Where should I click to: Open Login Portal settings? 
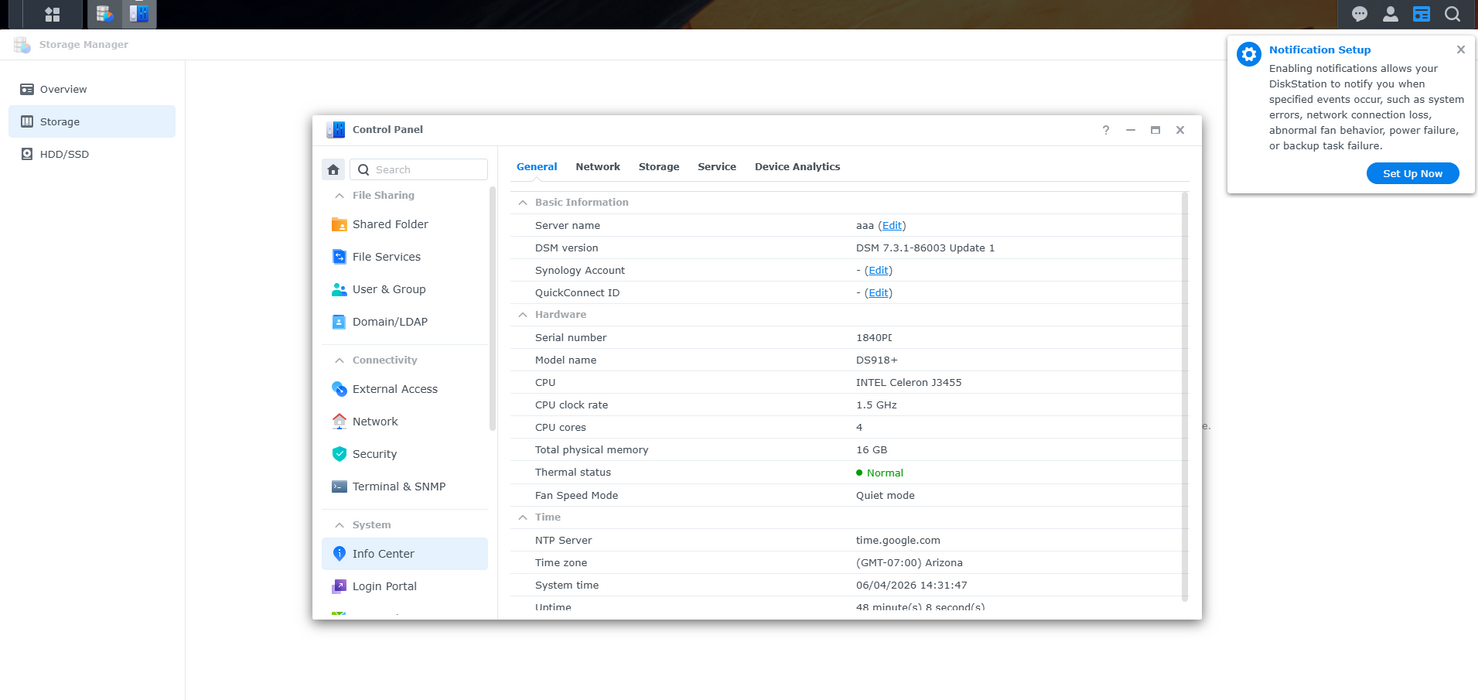click(405, 586)
